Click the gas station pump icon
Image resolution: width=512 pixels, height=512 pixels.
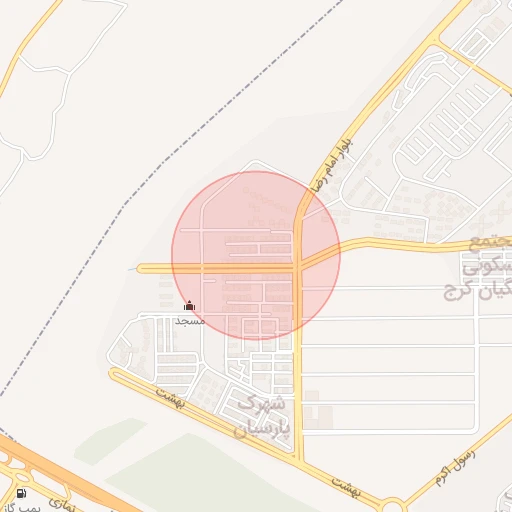point(21,493)
